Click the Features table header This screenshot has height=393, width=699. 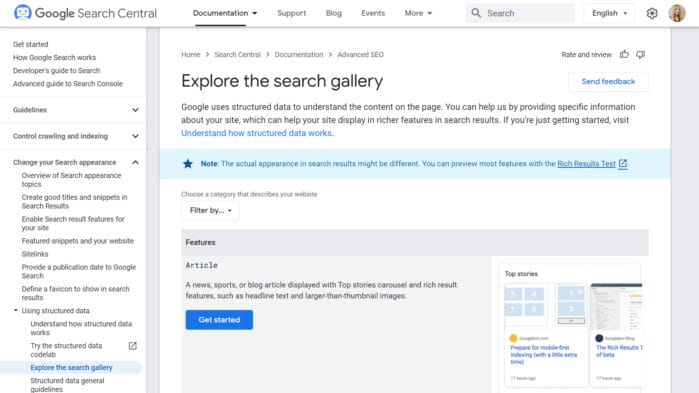(415, 242)
